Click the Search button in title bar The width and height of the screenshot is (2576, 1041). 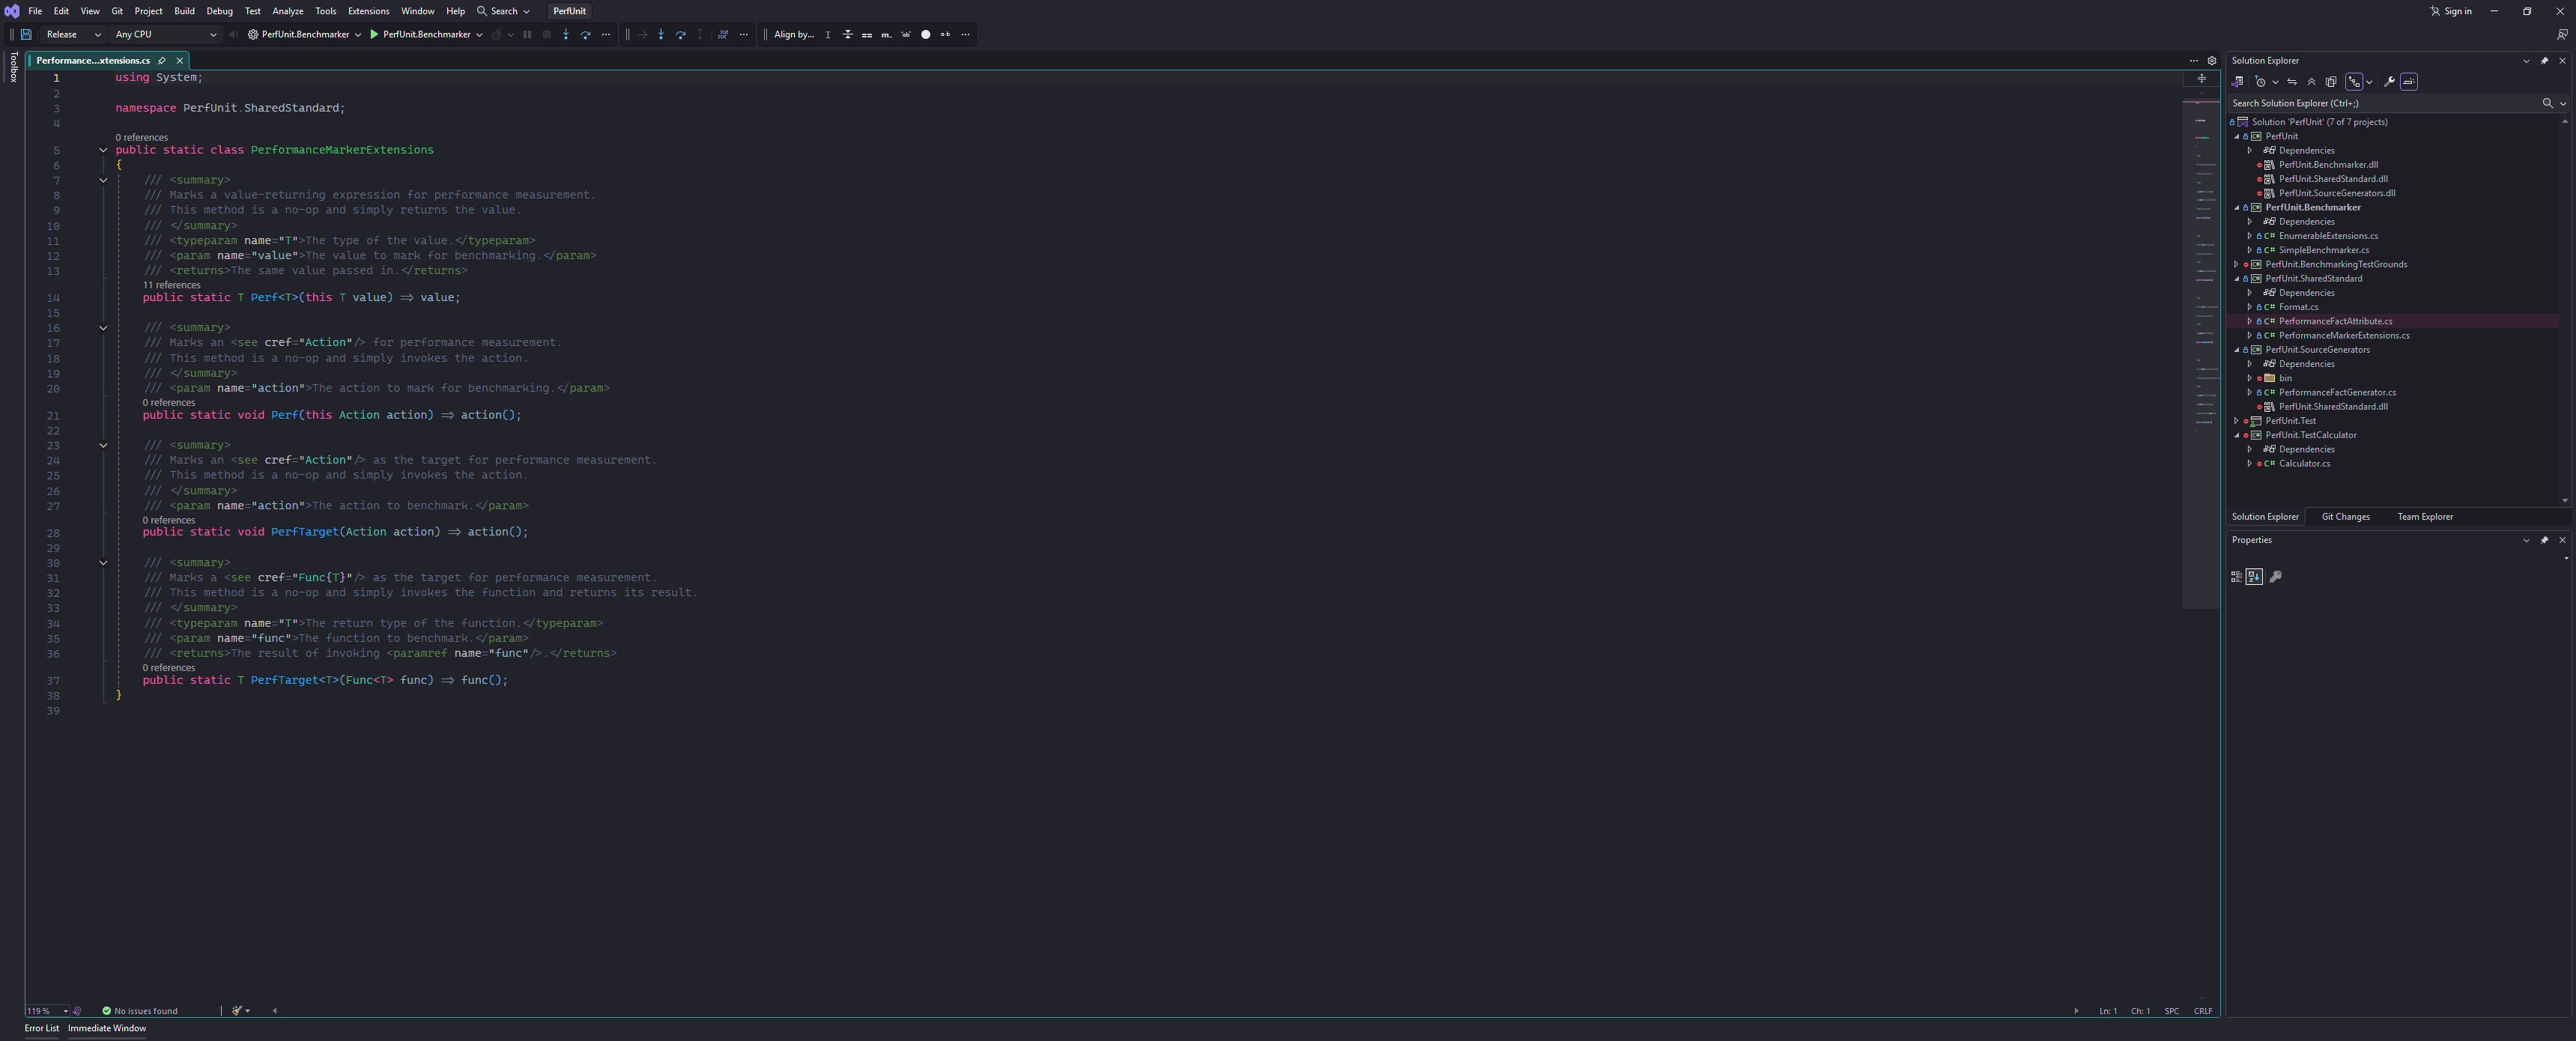[503, 11]
